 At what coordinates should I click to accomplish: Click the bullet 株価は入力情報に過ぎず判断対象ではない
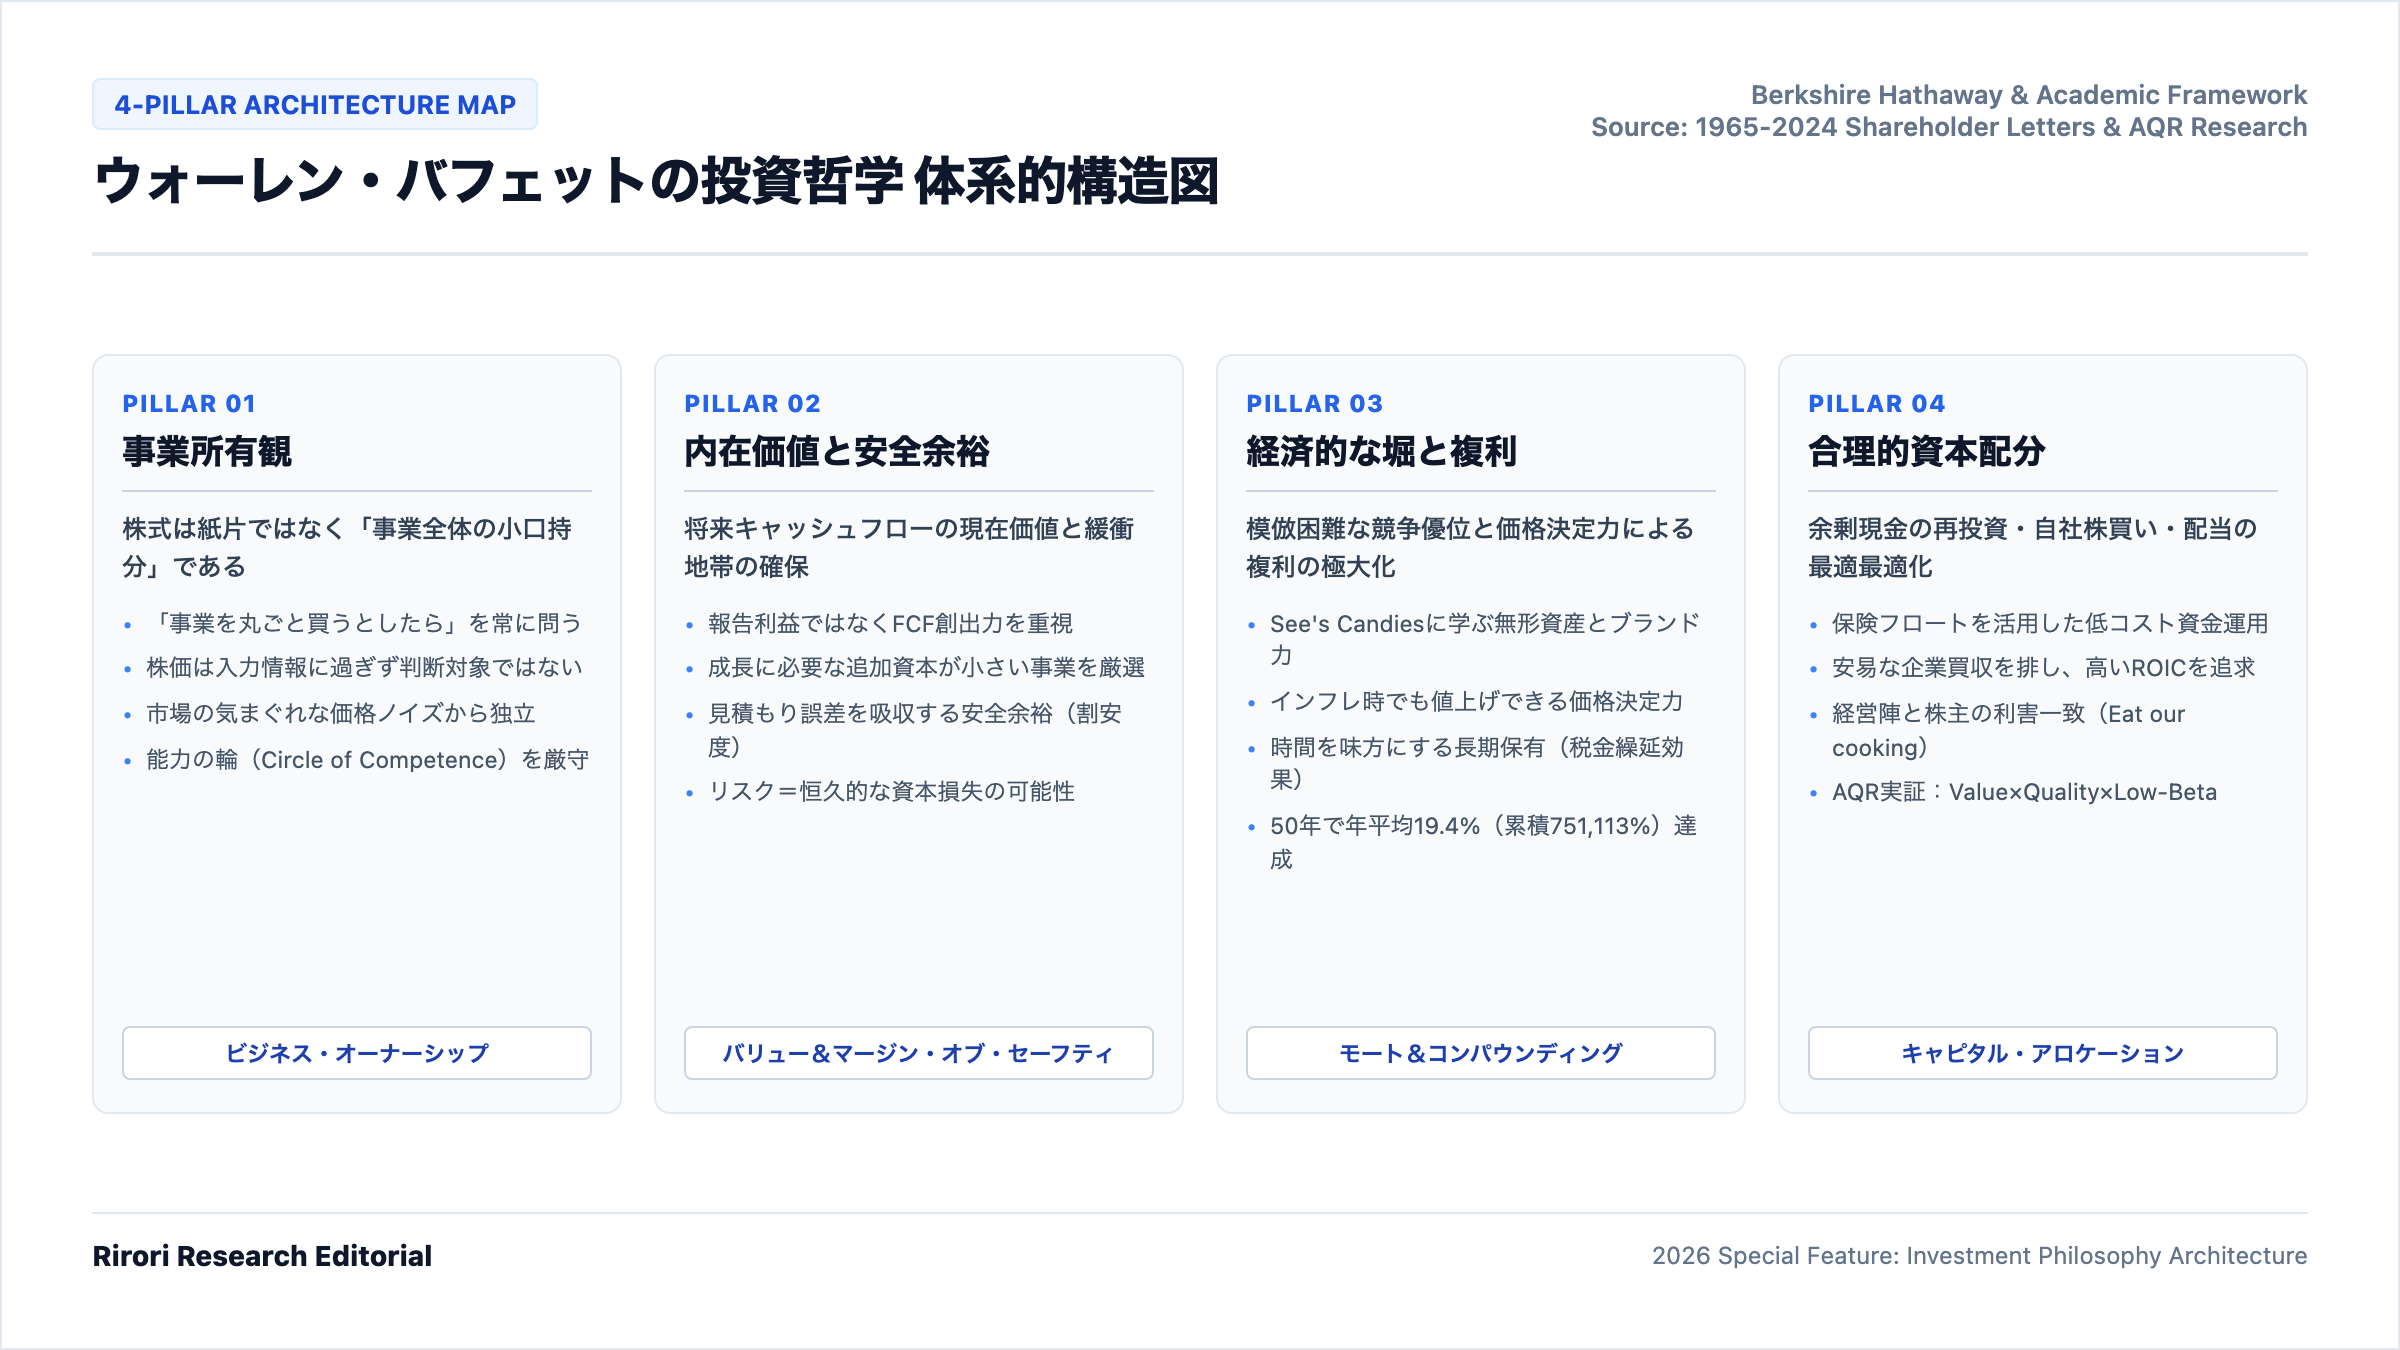pos(364,668)
